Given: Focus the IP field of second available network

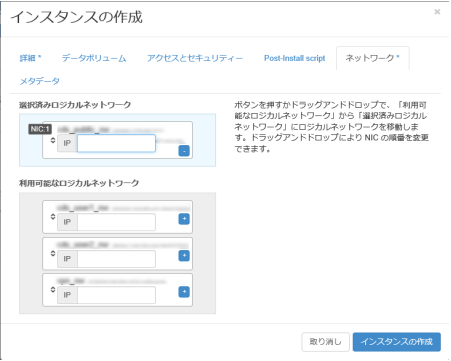Looking at the screenshot, I should [x=116, y=259].
